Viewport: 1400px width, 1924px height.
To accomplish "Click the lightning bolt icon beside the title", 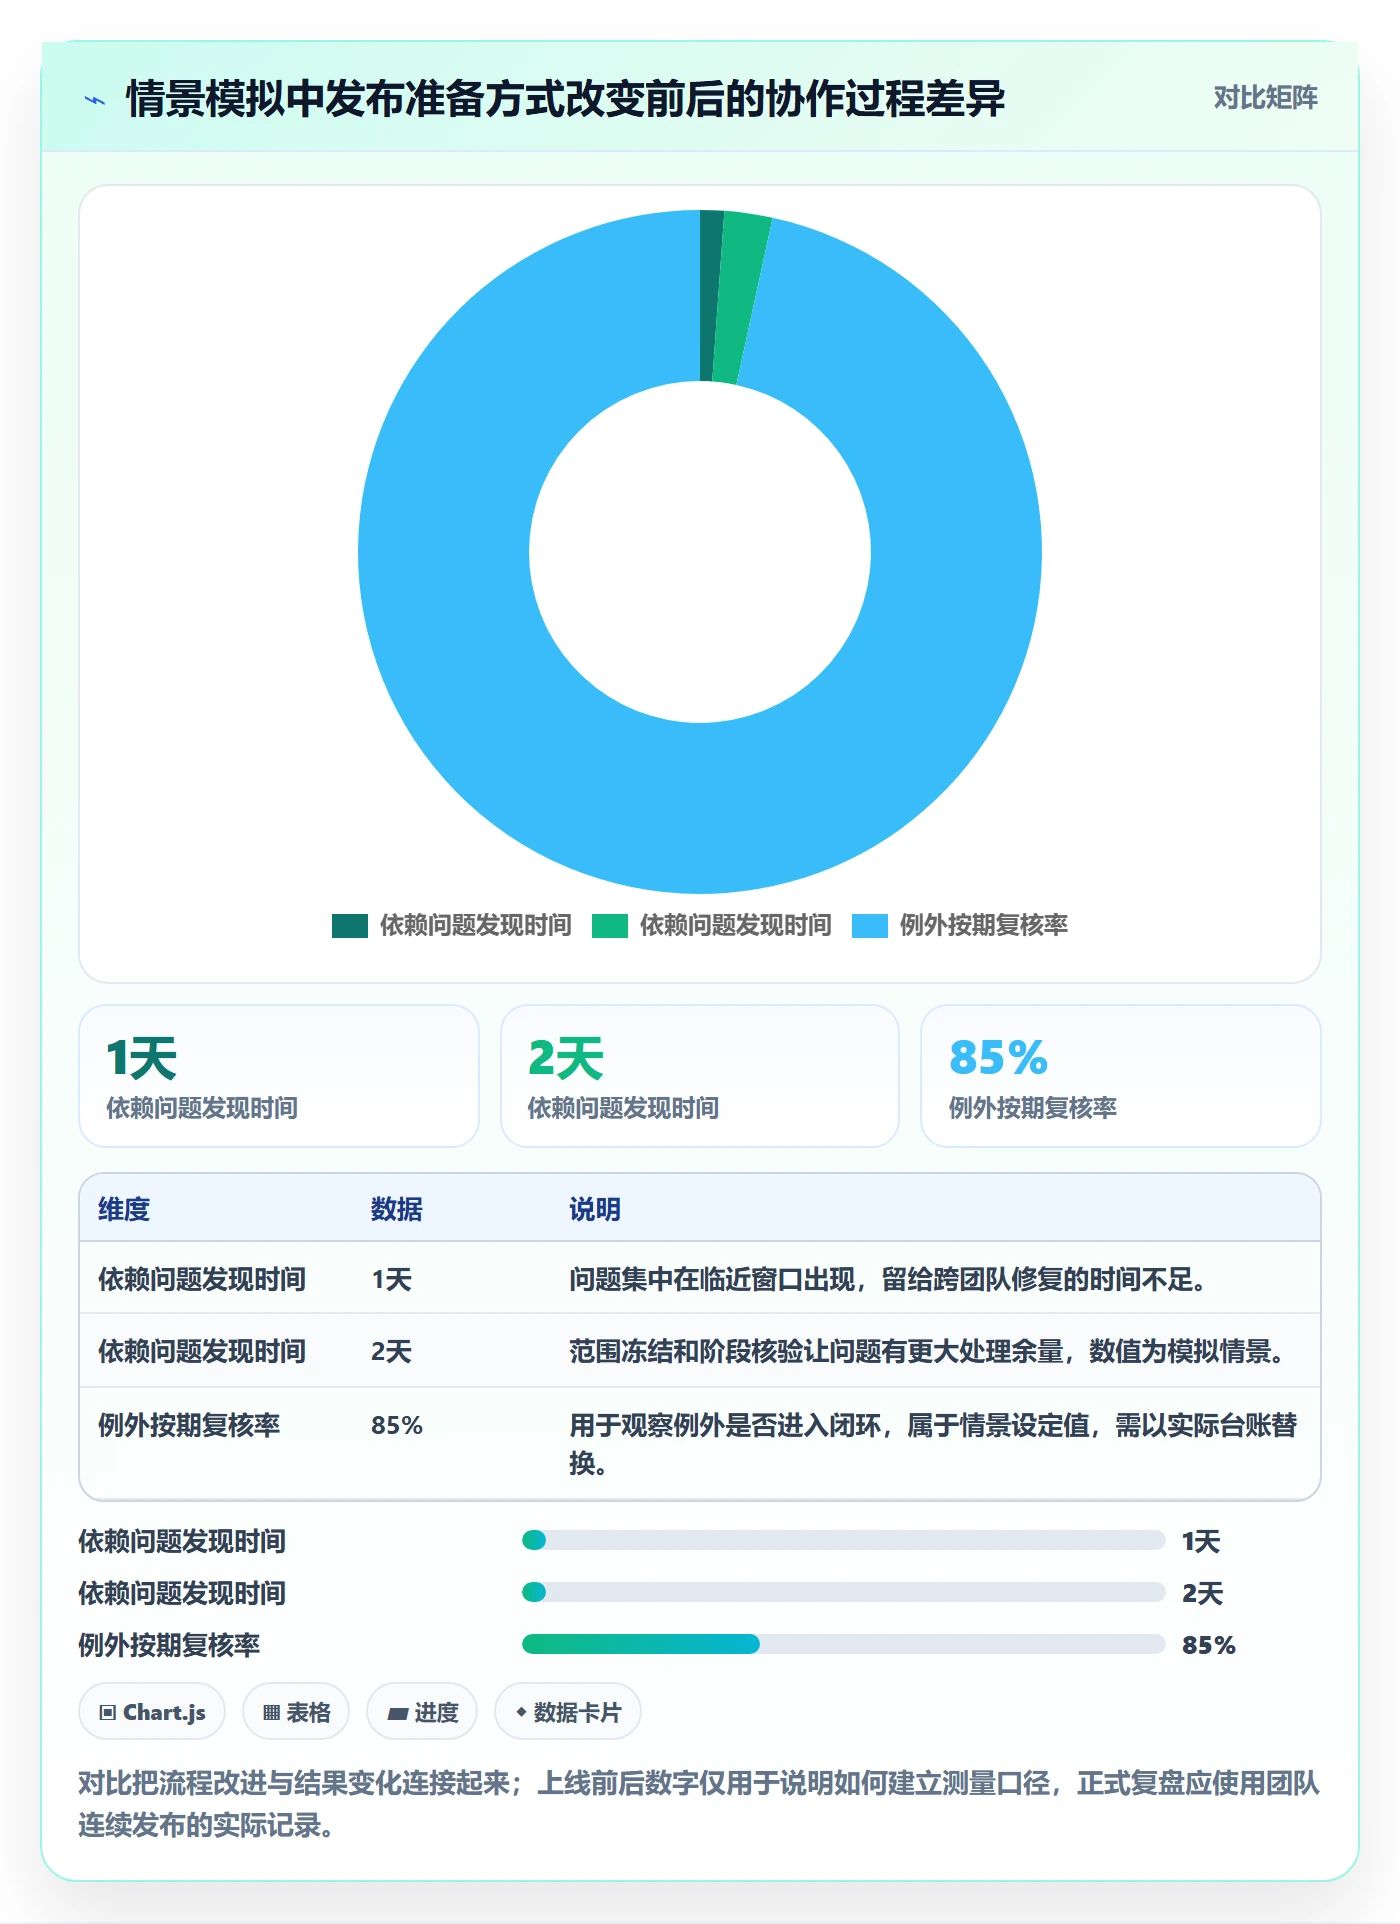I will coord(95,100).
